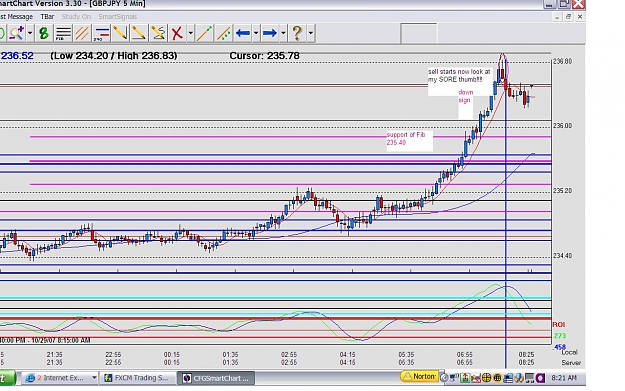Close the inner chart window
Screen dimensions: 625x391
tap(580, 17)
